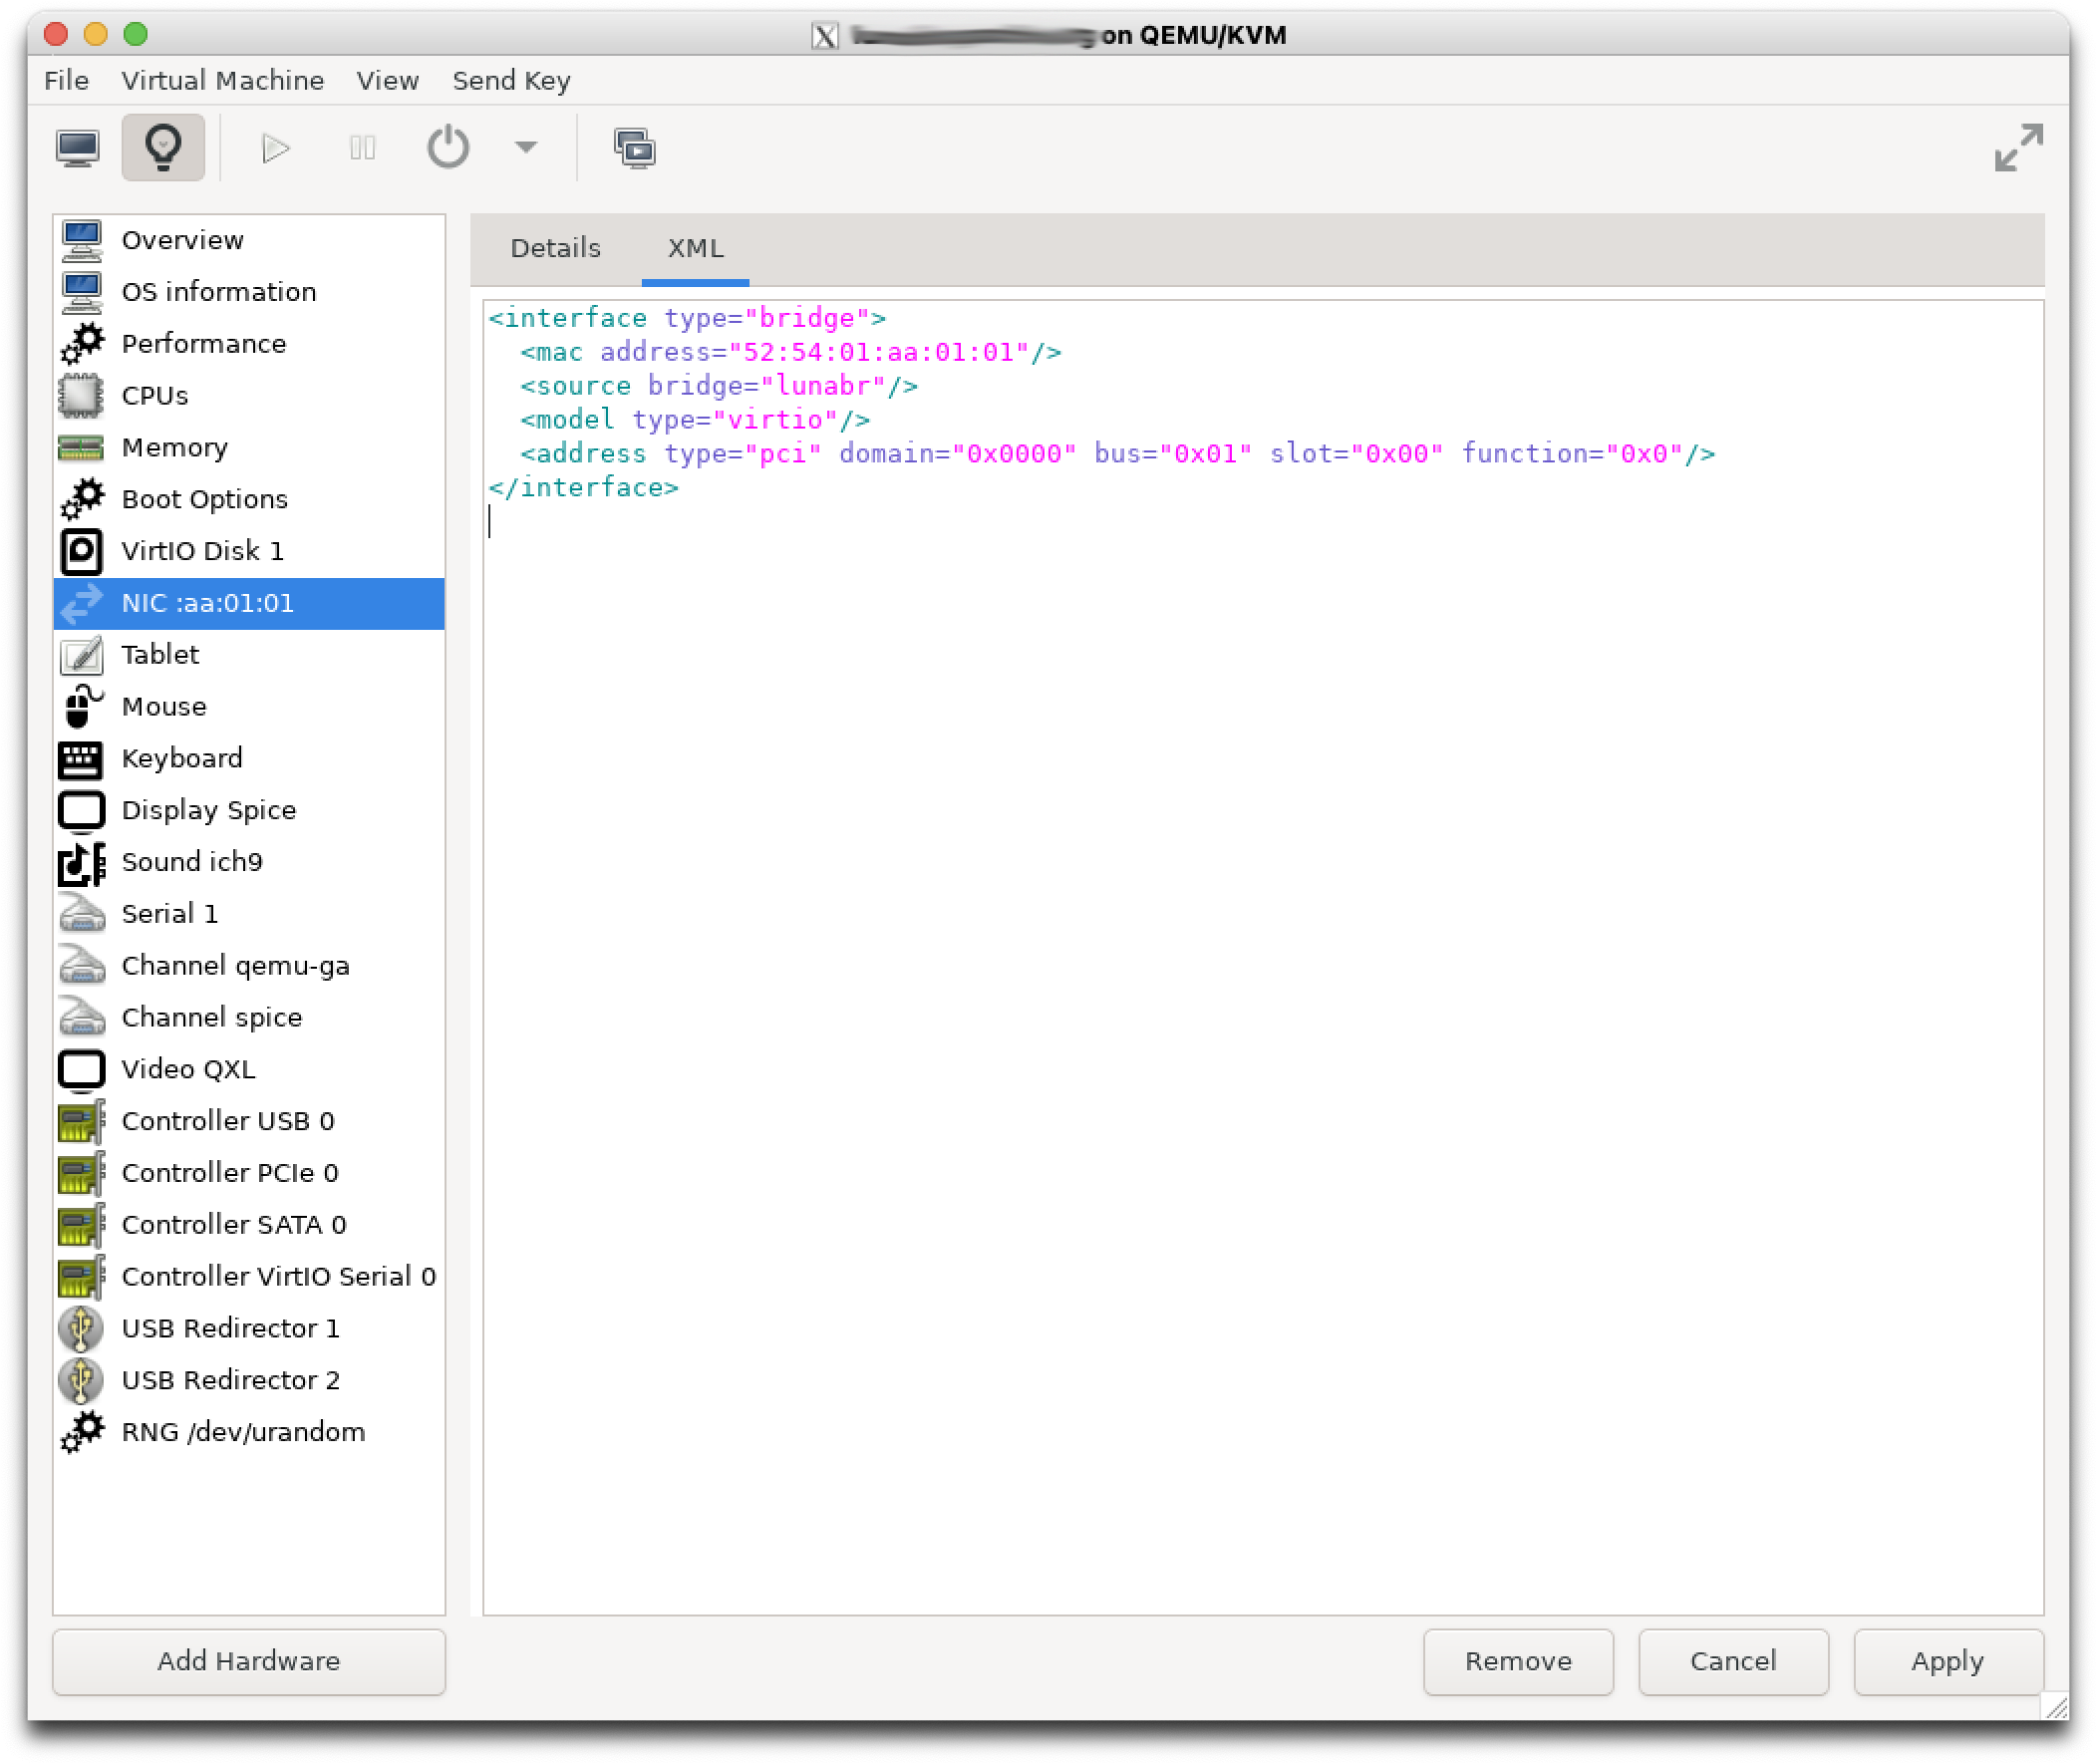Power on the virtual machine
This screenshot has height=1764, width=2097.
click(x=275, y=148)
